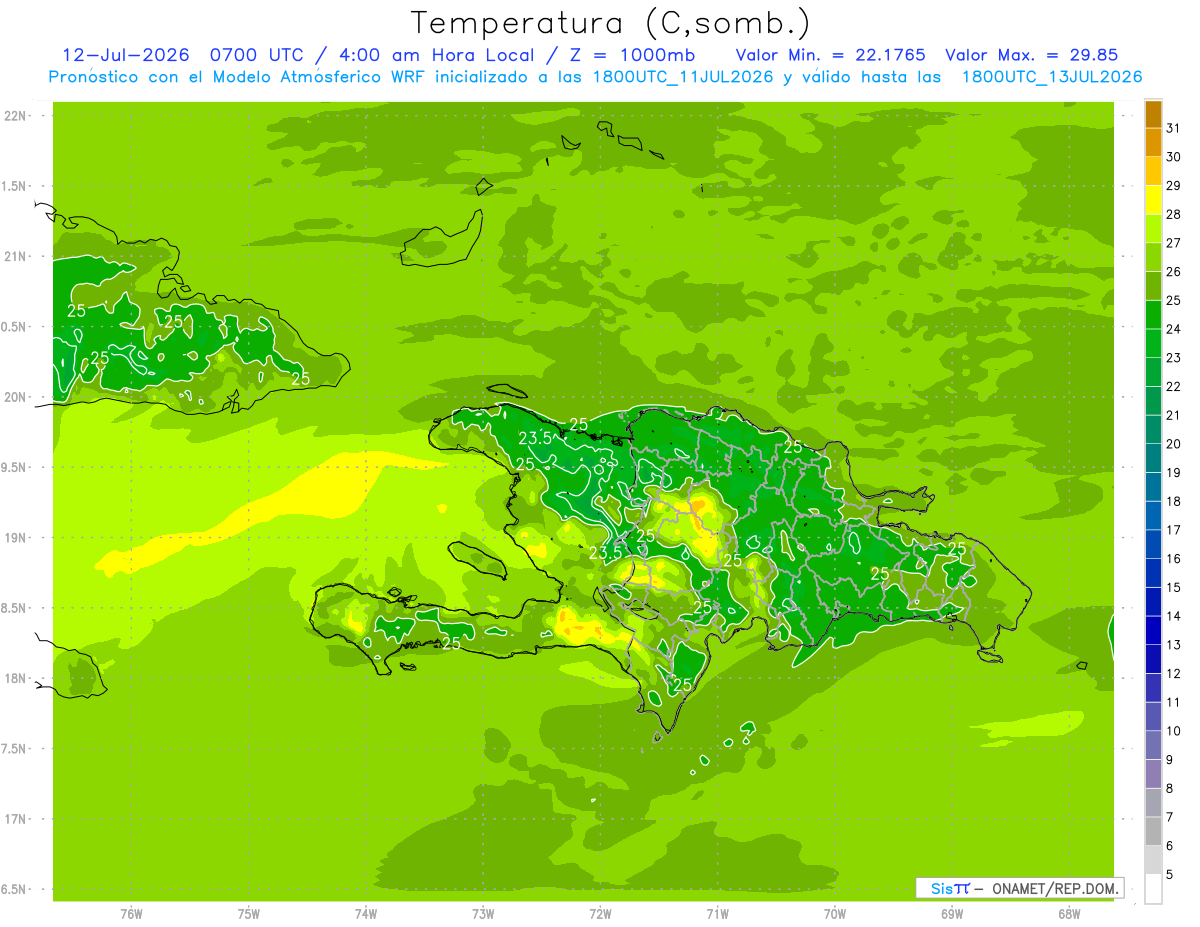Image resolution: width=1200 pixels, height=927 pixels.
Task: Click the '5' colorbar scale label
Action: [x=1170, y=875]
